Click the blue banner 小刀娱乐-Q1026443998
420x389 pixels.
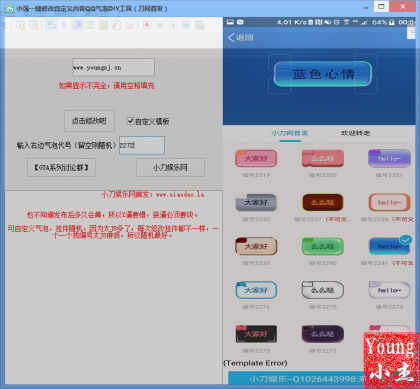pyautogui.click(x=296, y=379)
